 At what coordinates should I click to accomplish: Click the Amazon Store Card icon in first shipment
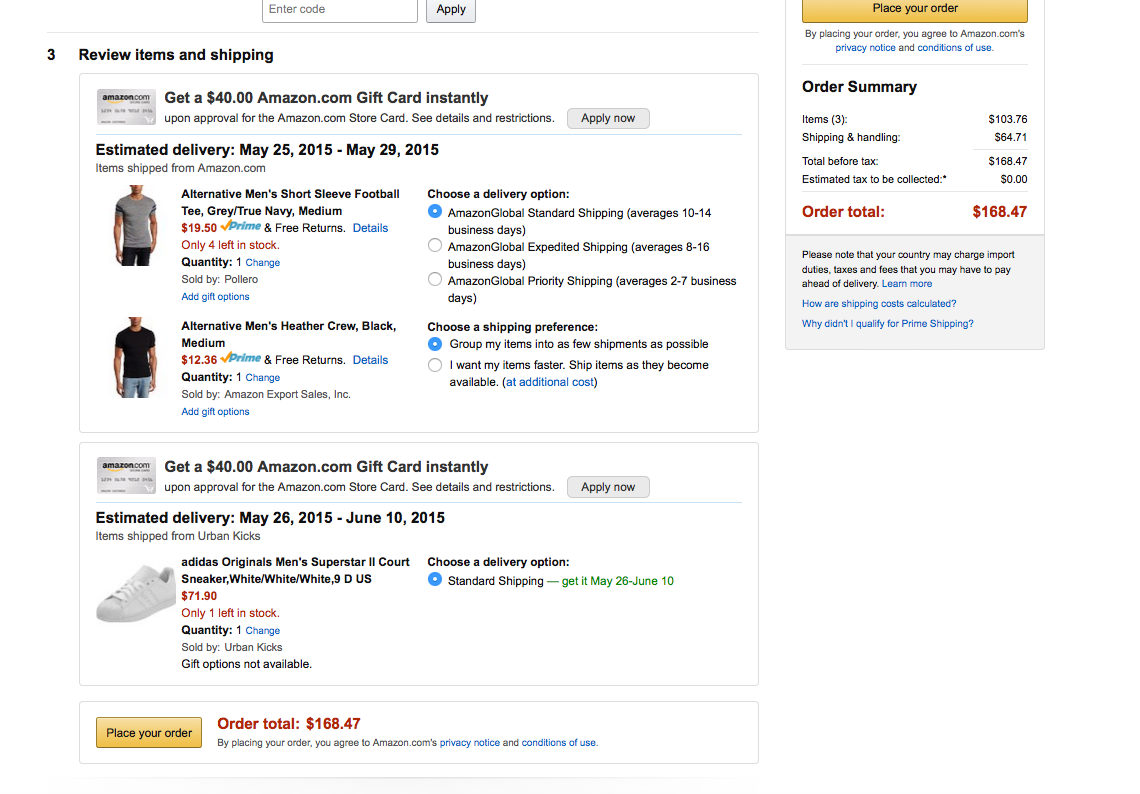(126, 107)
